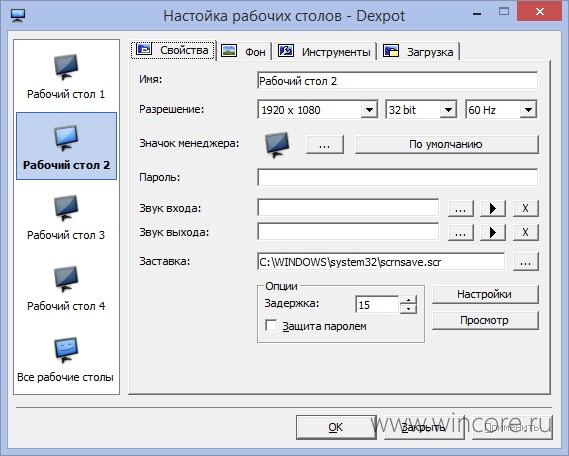This screenshot has width=569, height=456.
Task: Open the 60 Hz refresh rate dropdown
Action: [528, 110]
